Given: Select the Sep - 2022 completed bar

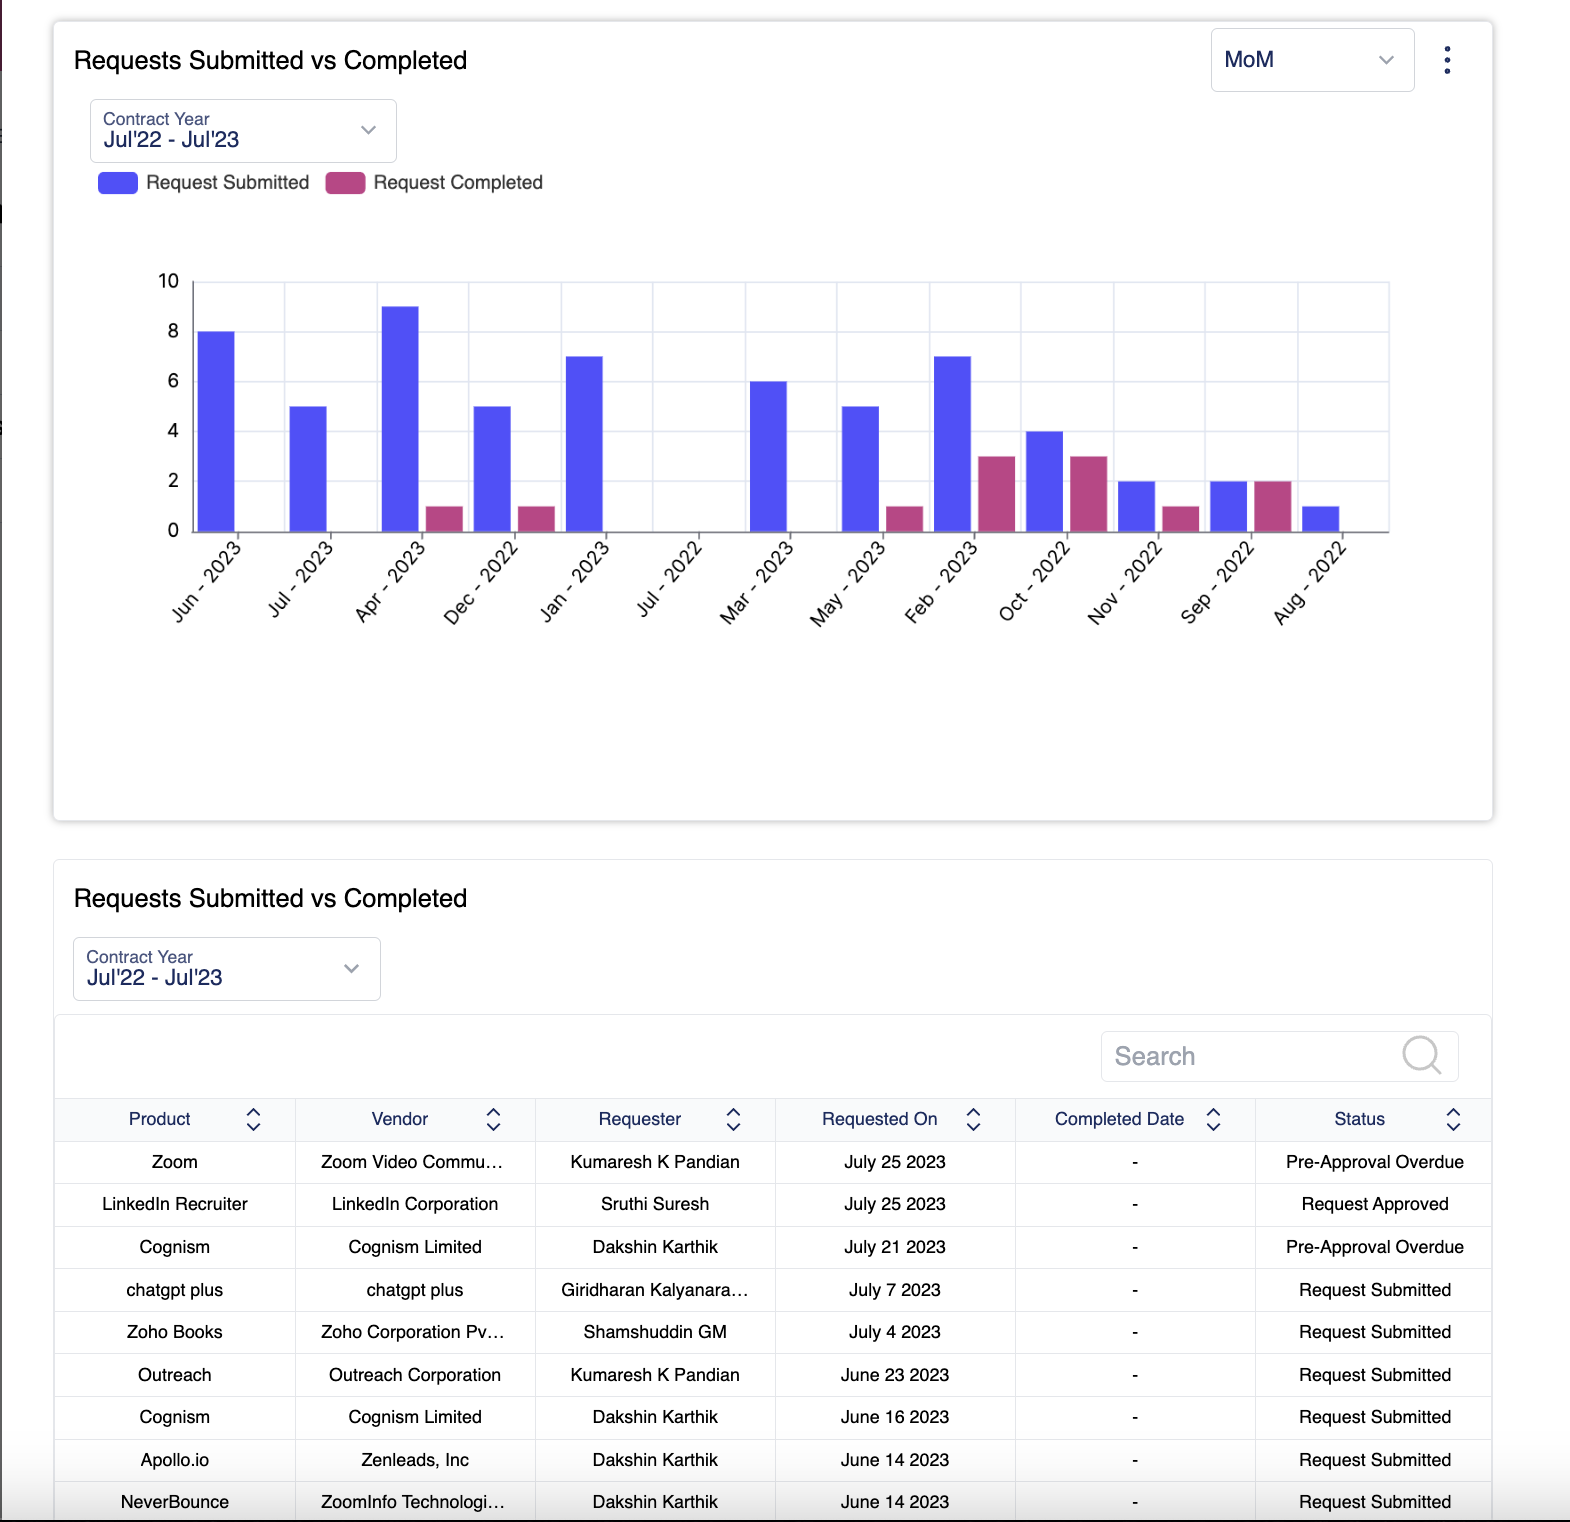Looking at the screenshot, I should (x=1273, y=506).
